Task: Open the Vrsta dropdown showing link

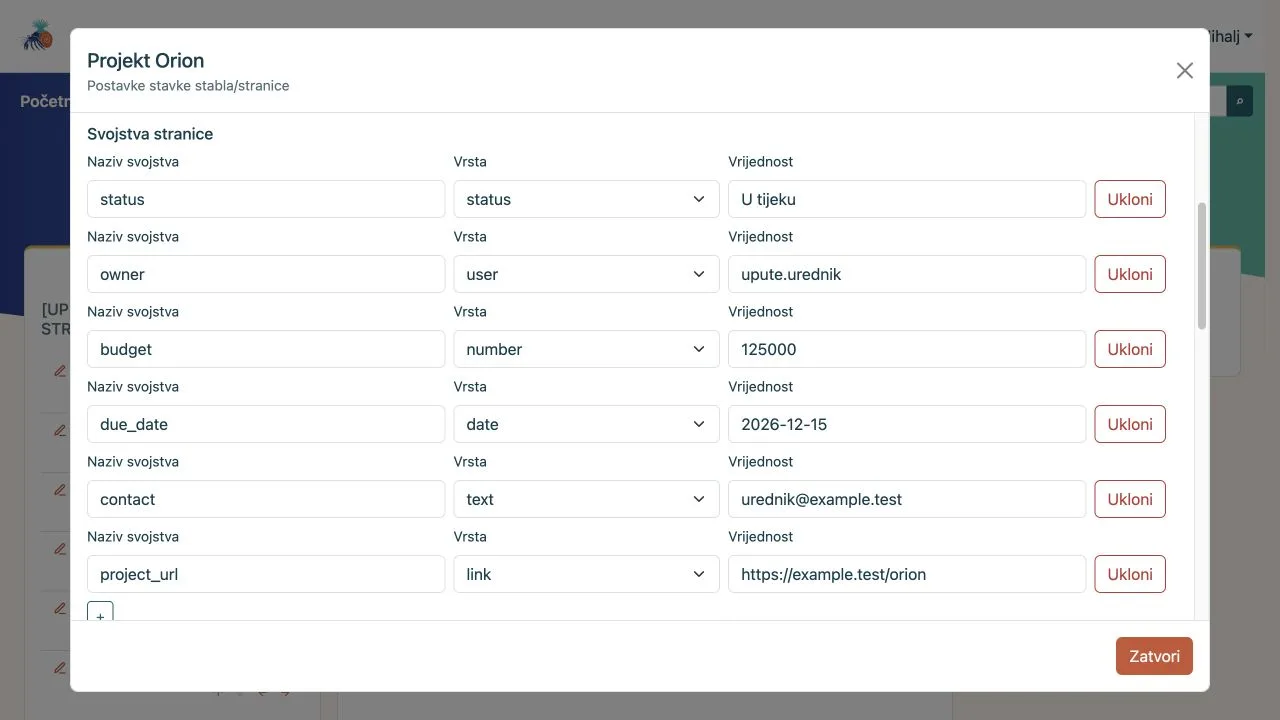Action: pos(586,574)
